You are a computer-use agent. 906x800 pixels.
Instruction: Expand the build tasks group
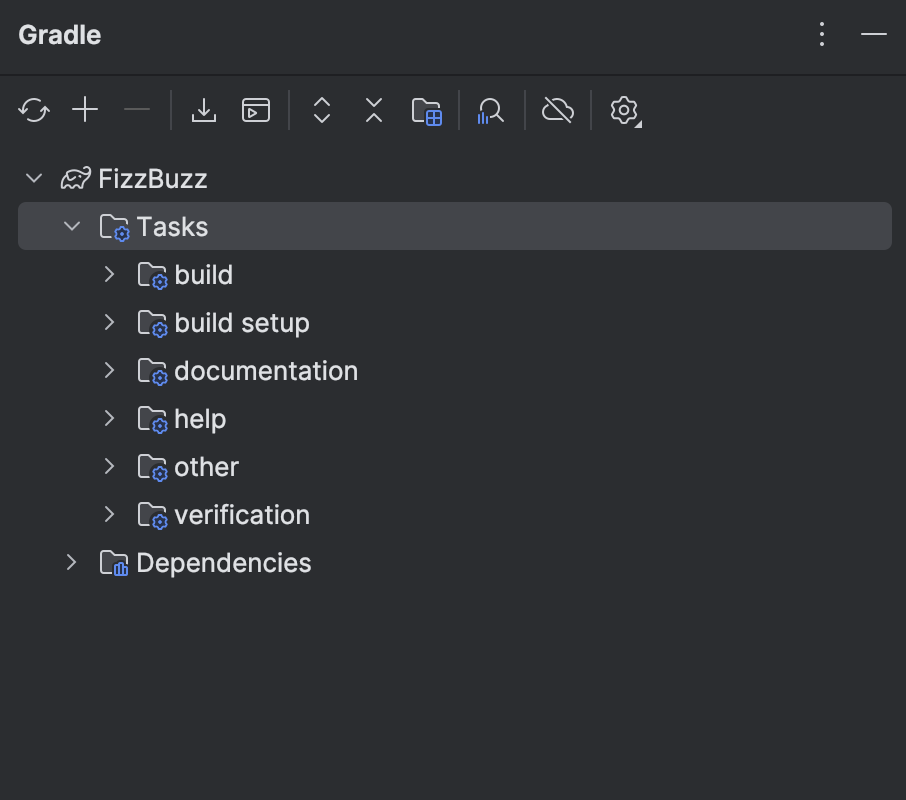coord(108,274)
